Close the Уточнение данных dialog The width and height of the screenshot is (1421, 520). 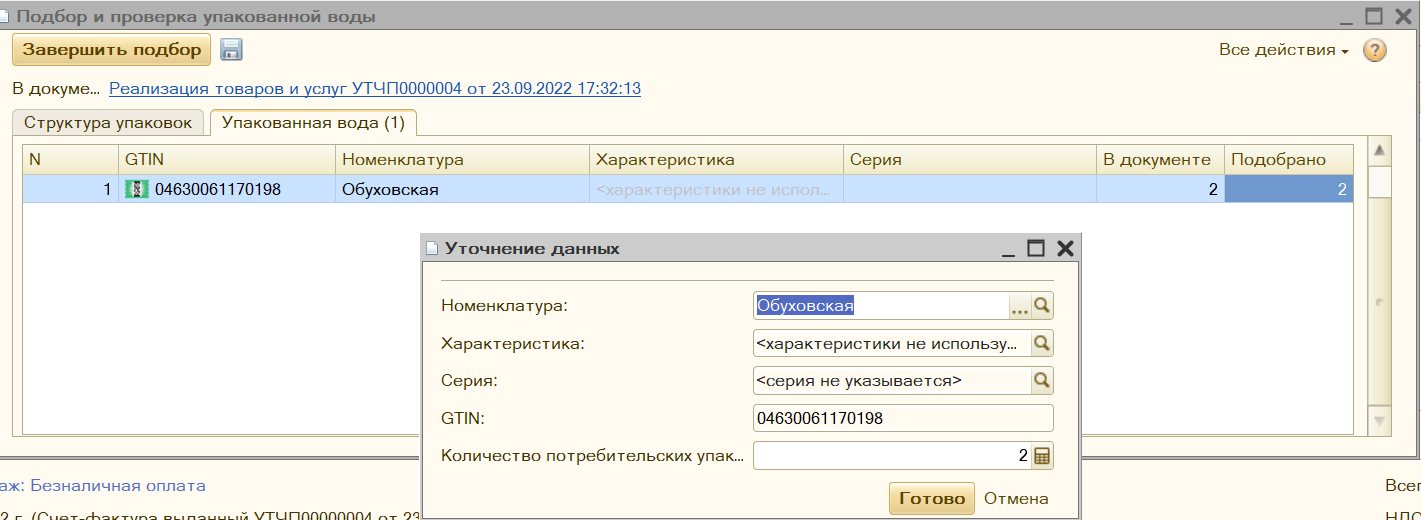(x=1065, y=248)
